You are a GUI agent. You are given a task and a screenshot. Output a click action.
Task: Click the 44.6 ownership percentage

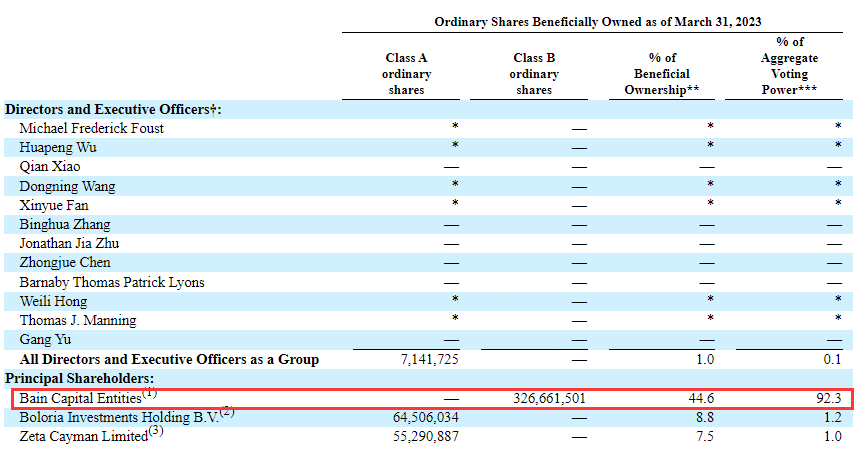pos(701,399)
